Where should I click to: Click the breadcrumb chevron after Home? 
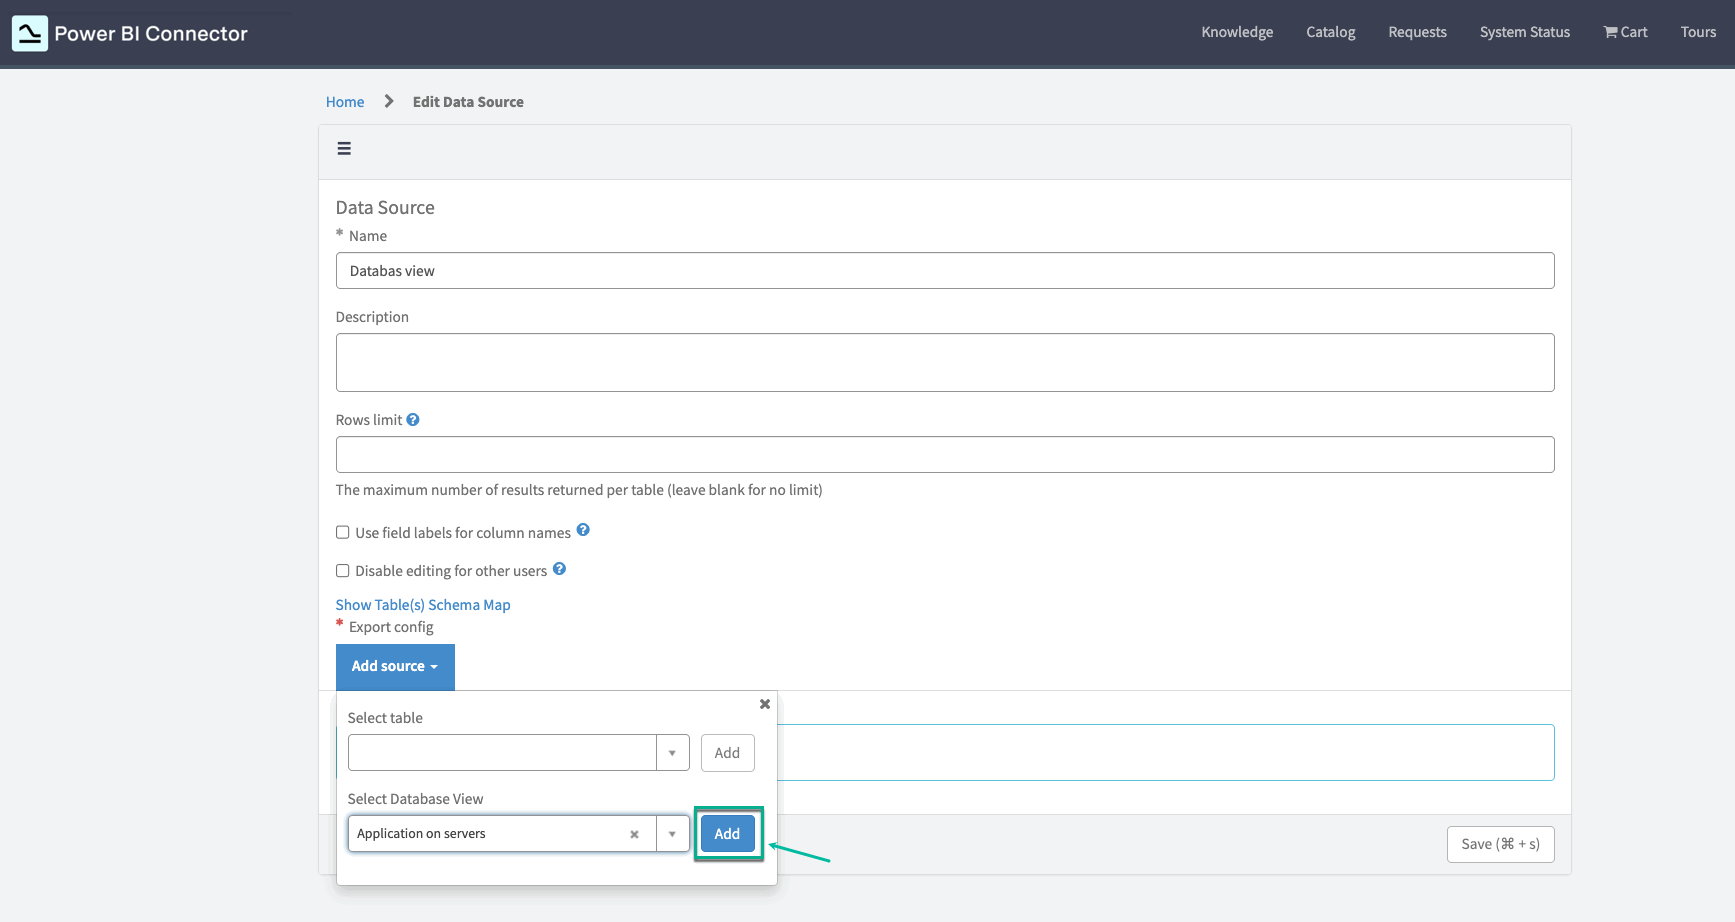tap(390, 101)
